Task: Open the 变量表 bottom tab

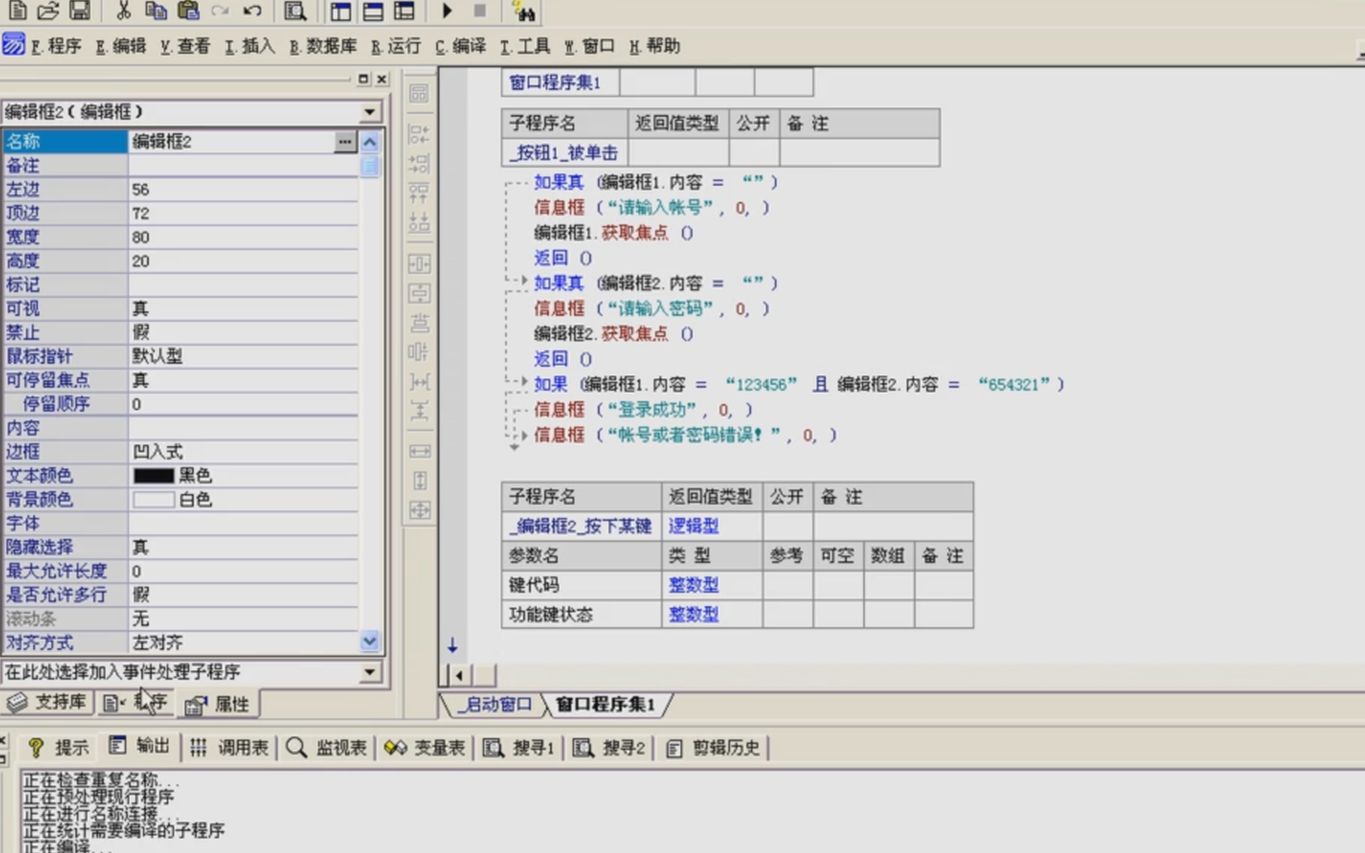Action: (425, 747)
